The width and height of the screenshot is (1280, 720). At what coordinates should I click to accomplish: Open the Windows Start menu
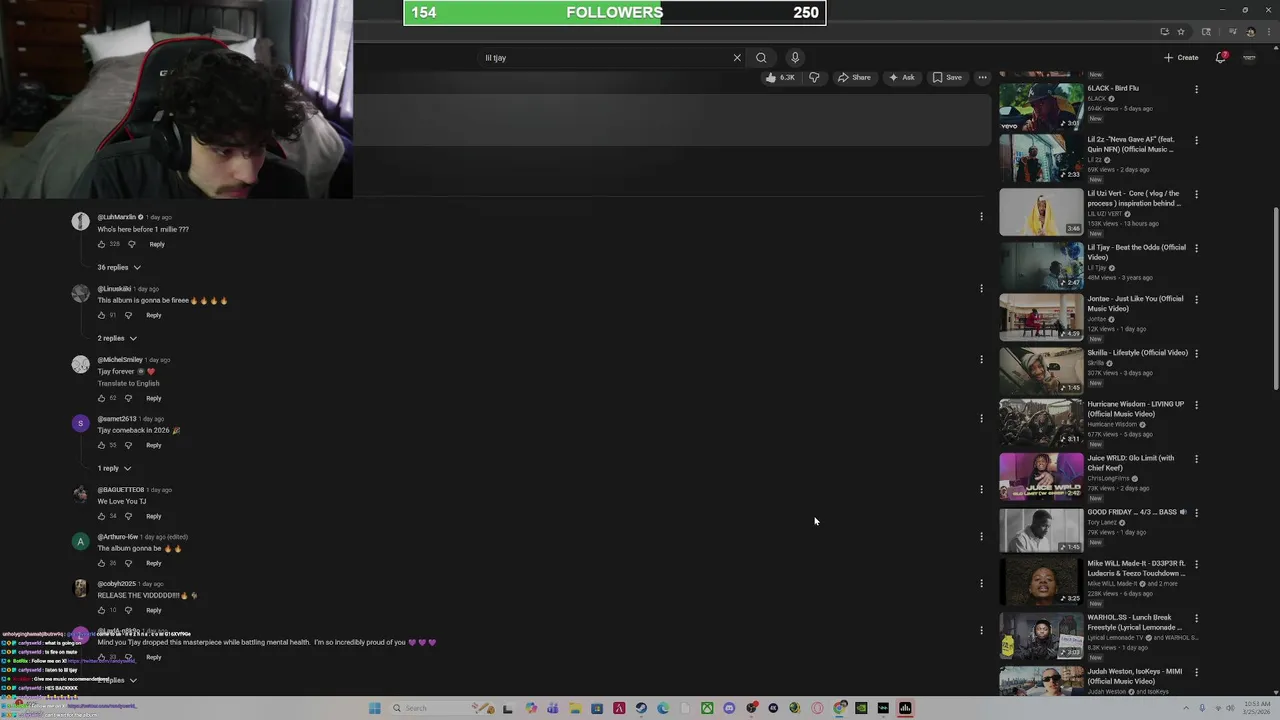tap(375, 708)
